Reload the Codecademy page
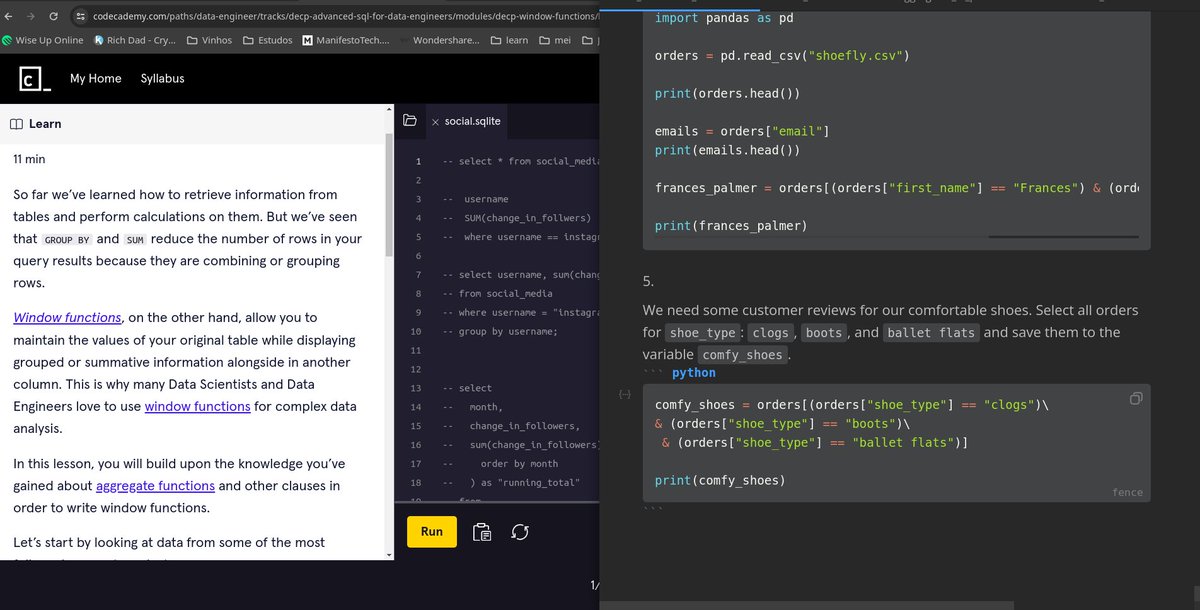 [53, 16]
